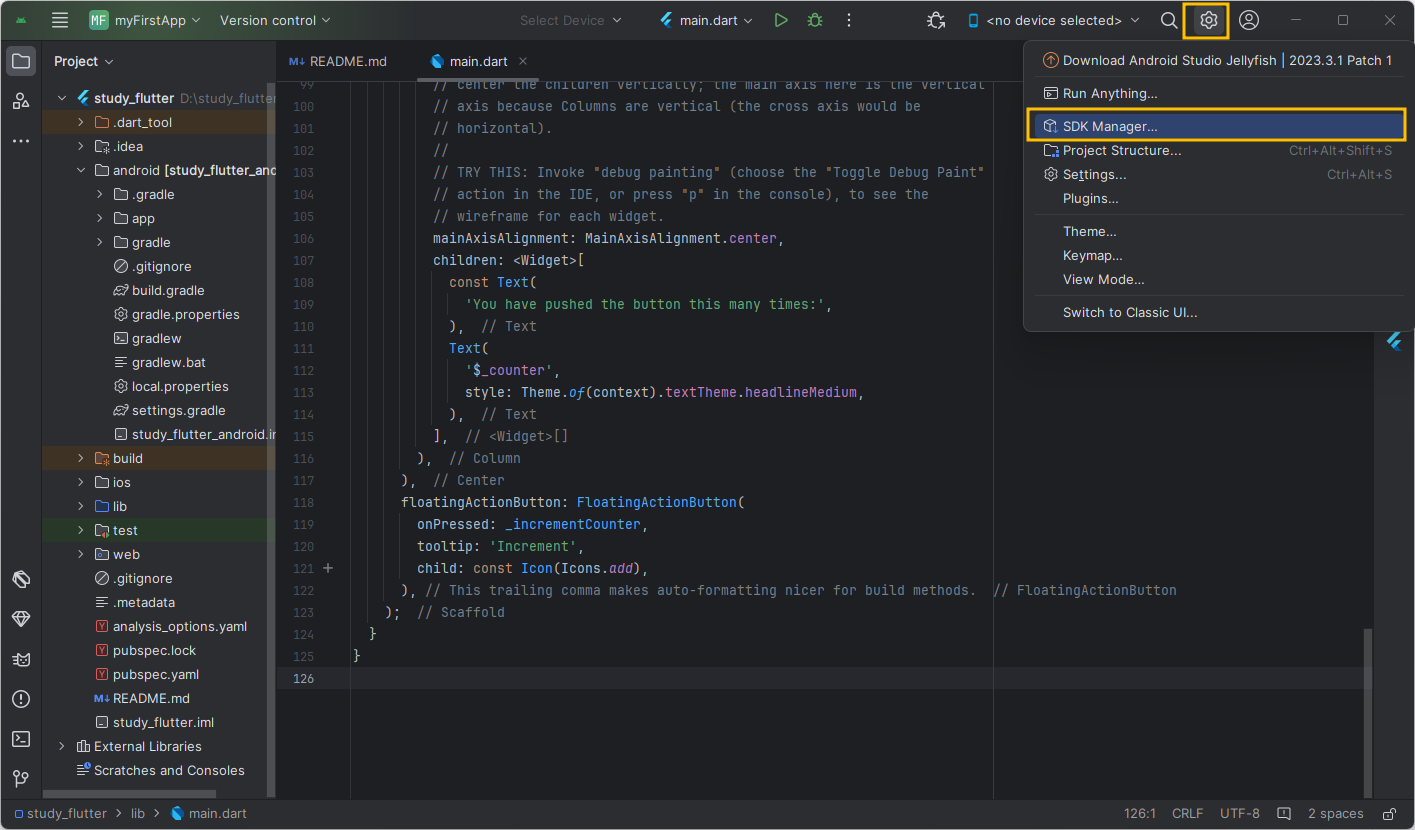Open the Structure tool window icon
The height and width of the screenshot is (830, 1415).
coord(21,101)
